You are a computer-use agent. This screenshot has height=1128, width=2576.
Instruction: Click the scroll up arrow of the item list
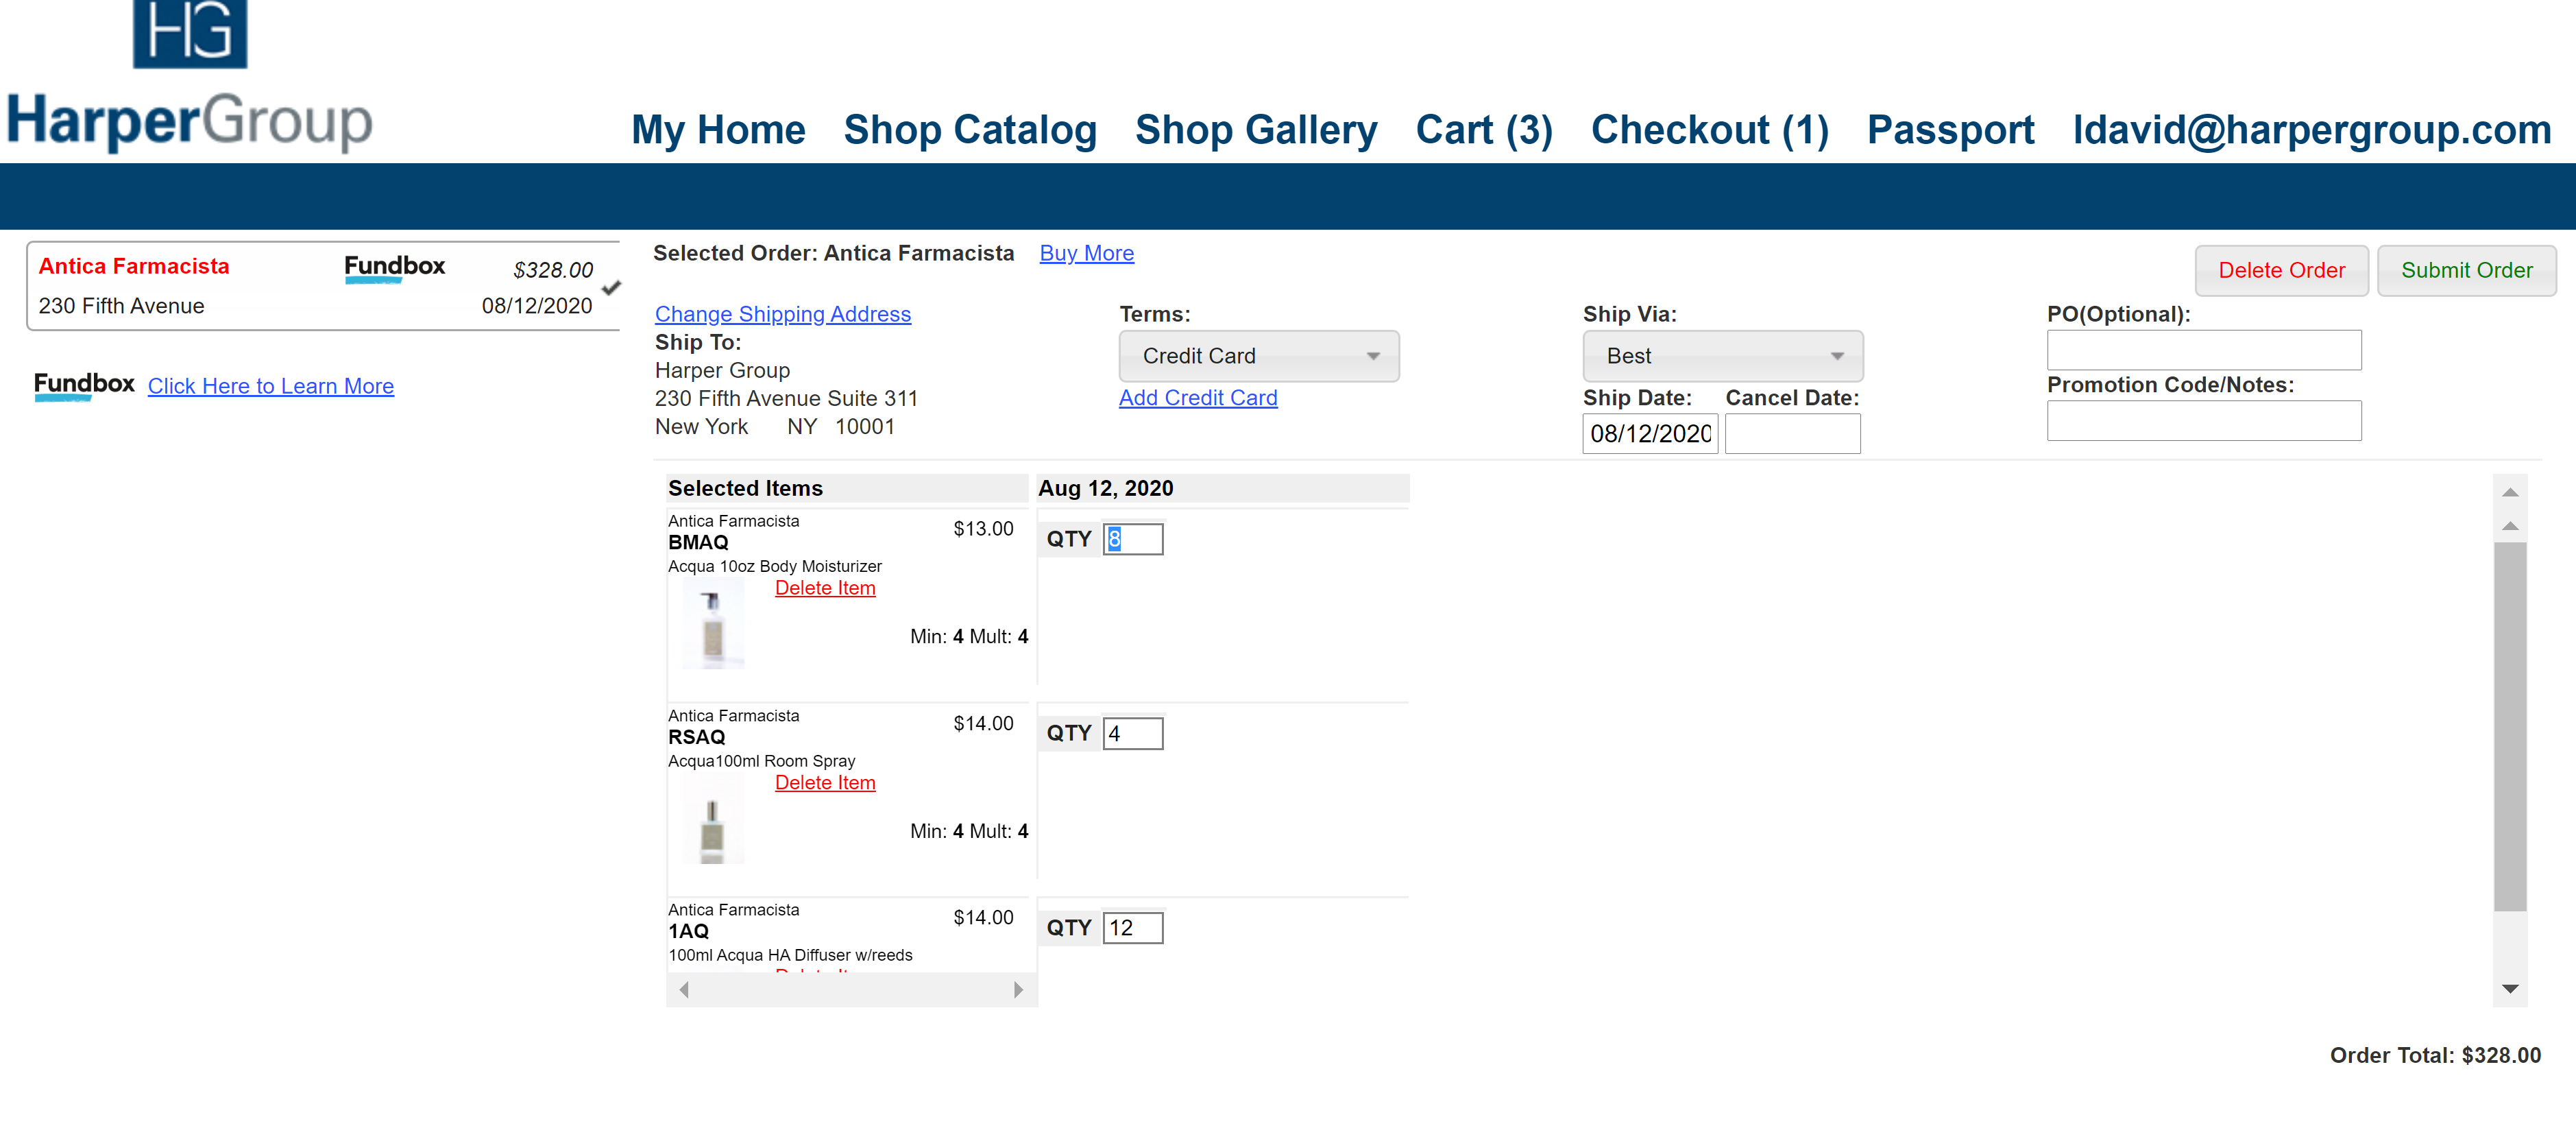2510,526
